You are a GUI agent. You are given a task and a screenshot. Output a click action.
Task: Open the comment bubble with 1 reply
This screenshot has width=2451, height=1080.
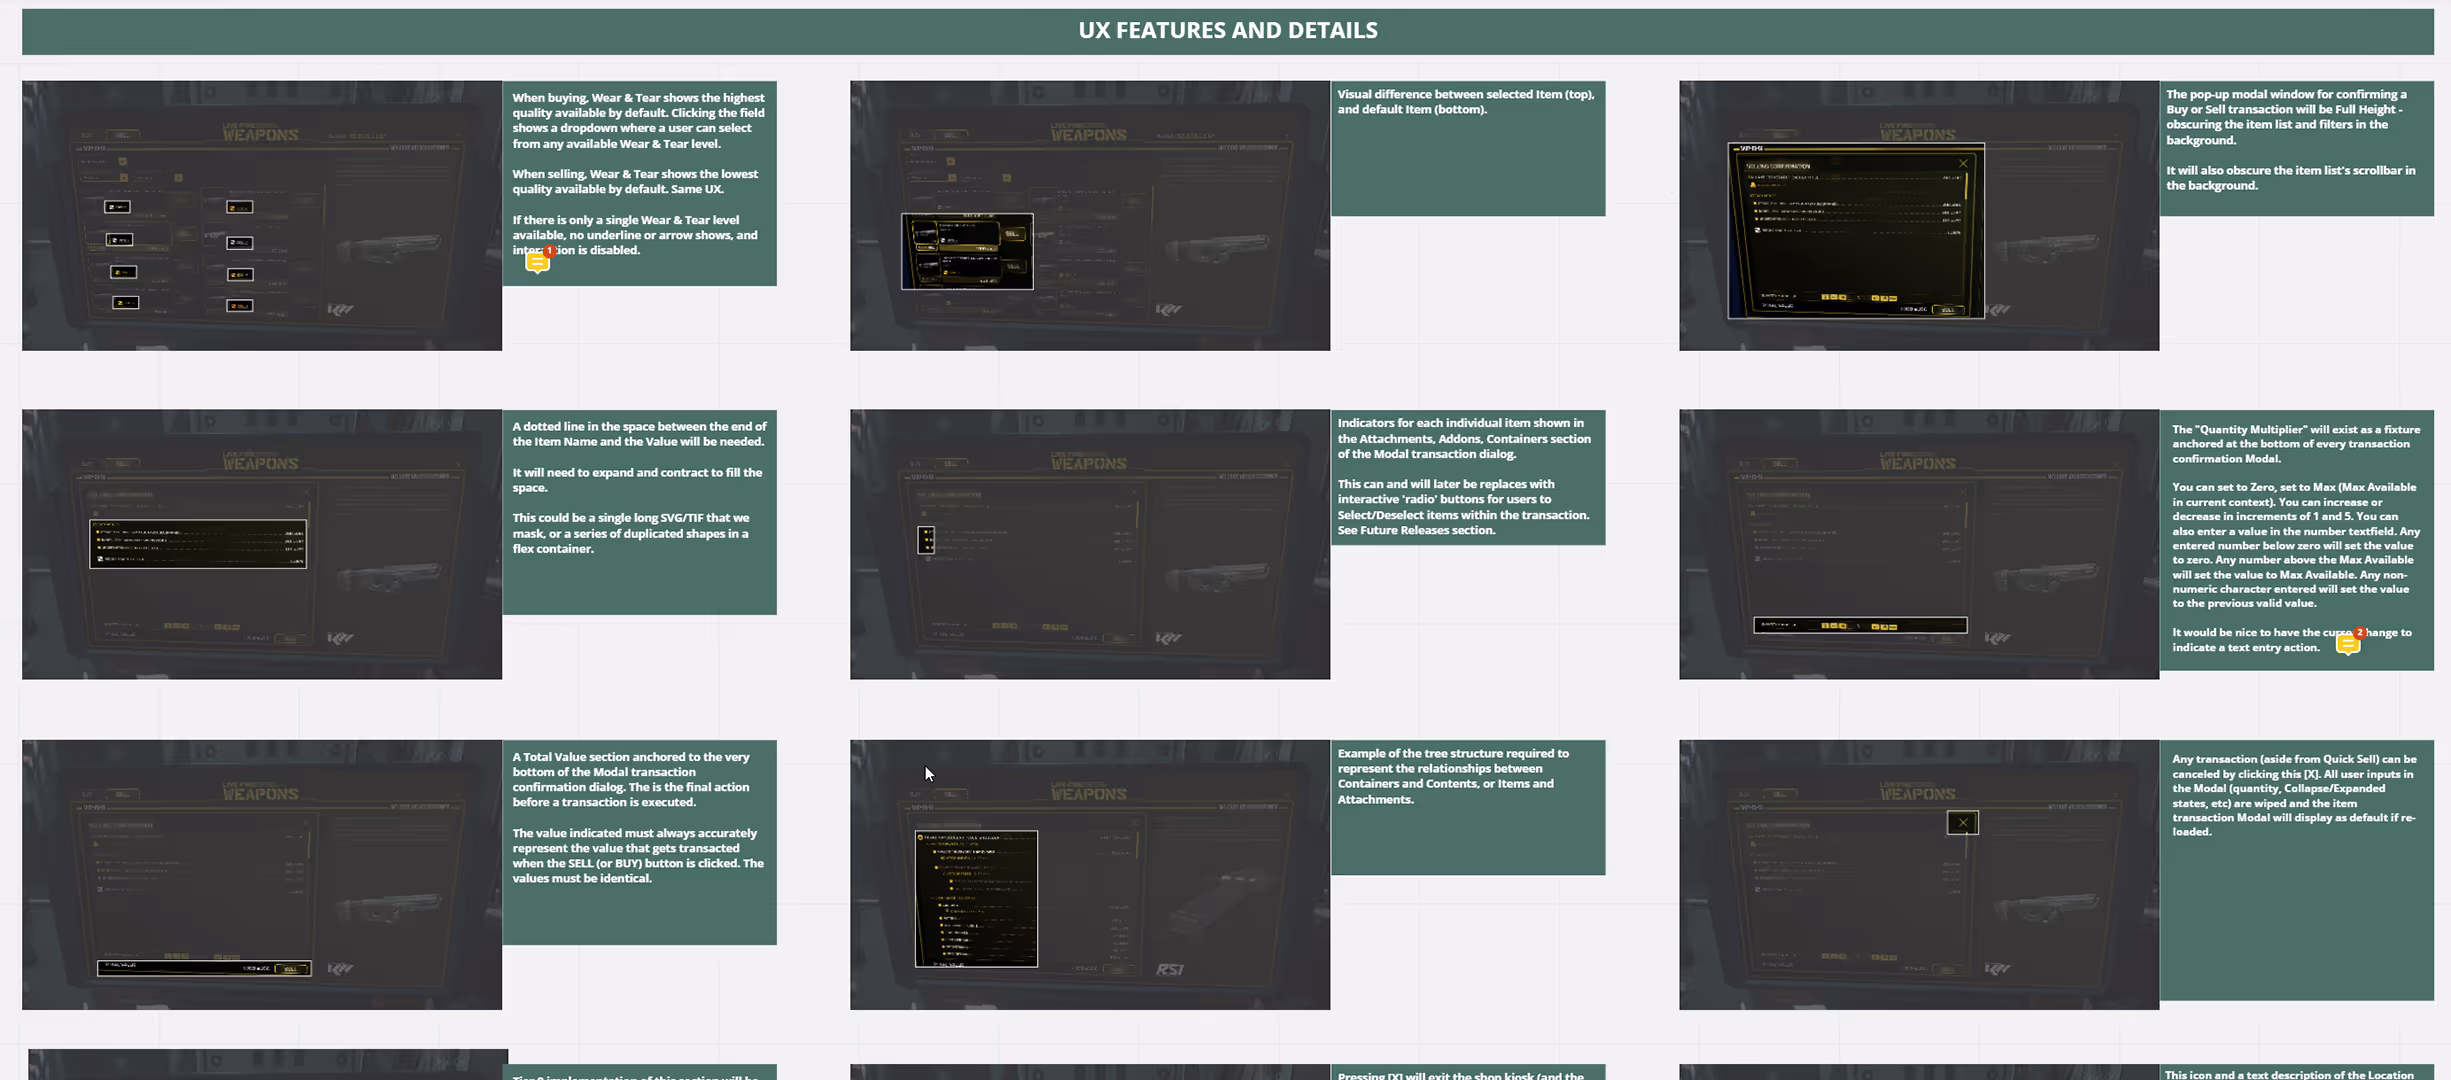(x=538, y=262)
